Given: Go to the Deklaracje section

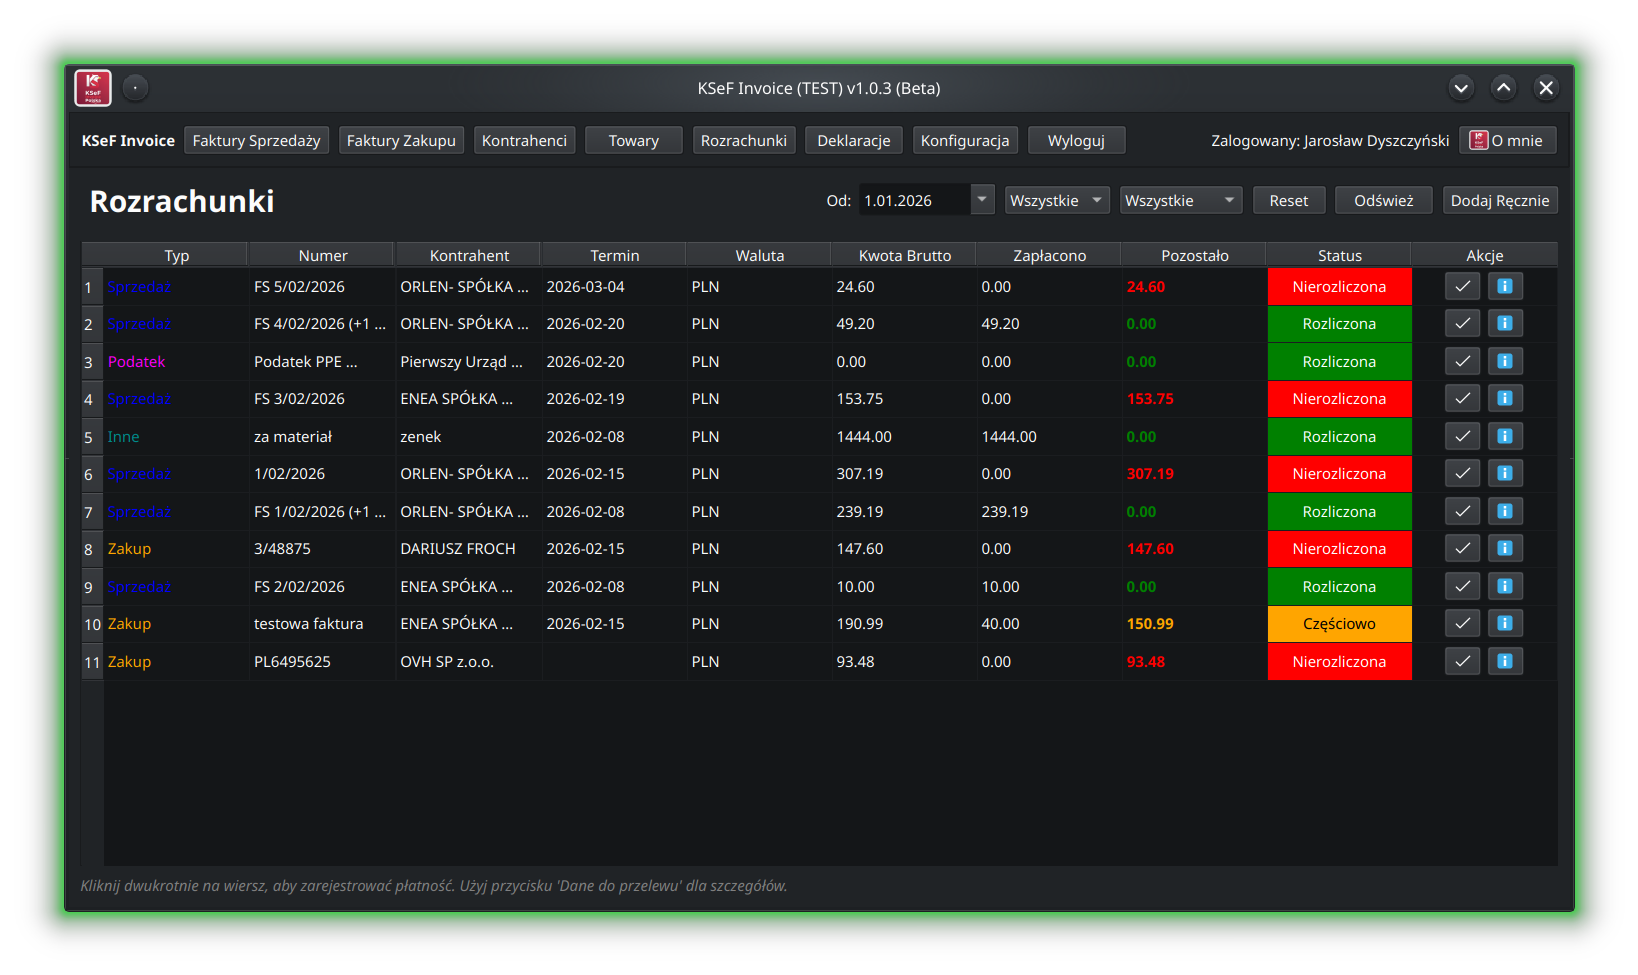Looking at the screenshot, I should (853, 141).
